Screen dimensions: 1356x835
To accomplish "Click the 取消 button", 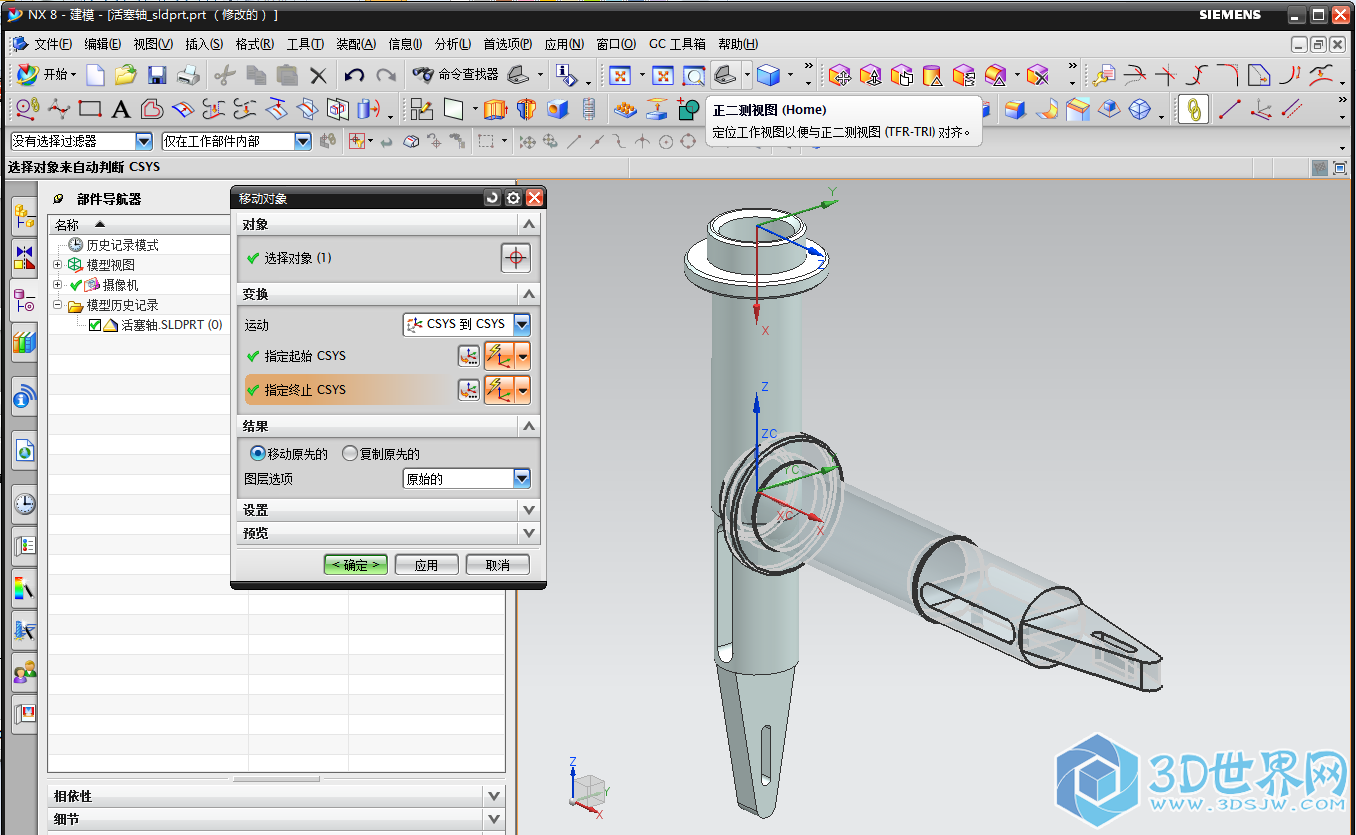I will point(498,565).
